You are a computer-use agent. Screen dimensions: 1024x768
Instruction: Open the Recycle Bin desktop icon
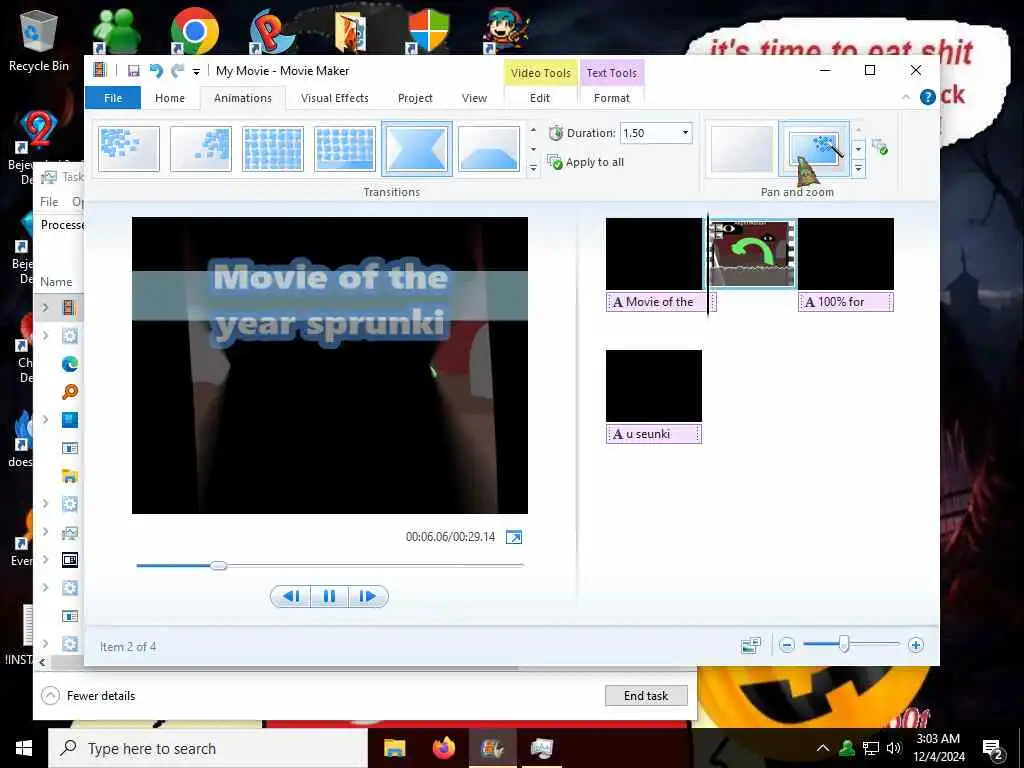point(39,40)
